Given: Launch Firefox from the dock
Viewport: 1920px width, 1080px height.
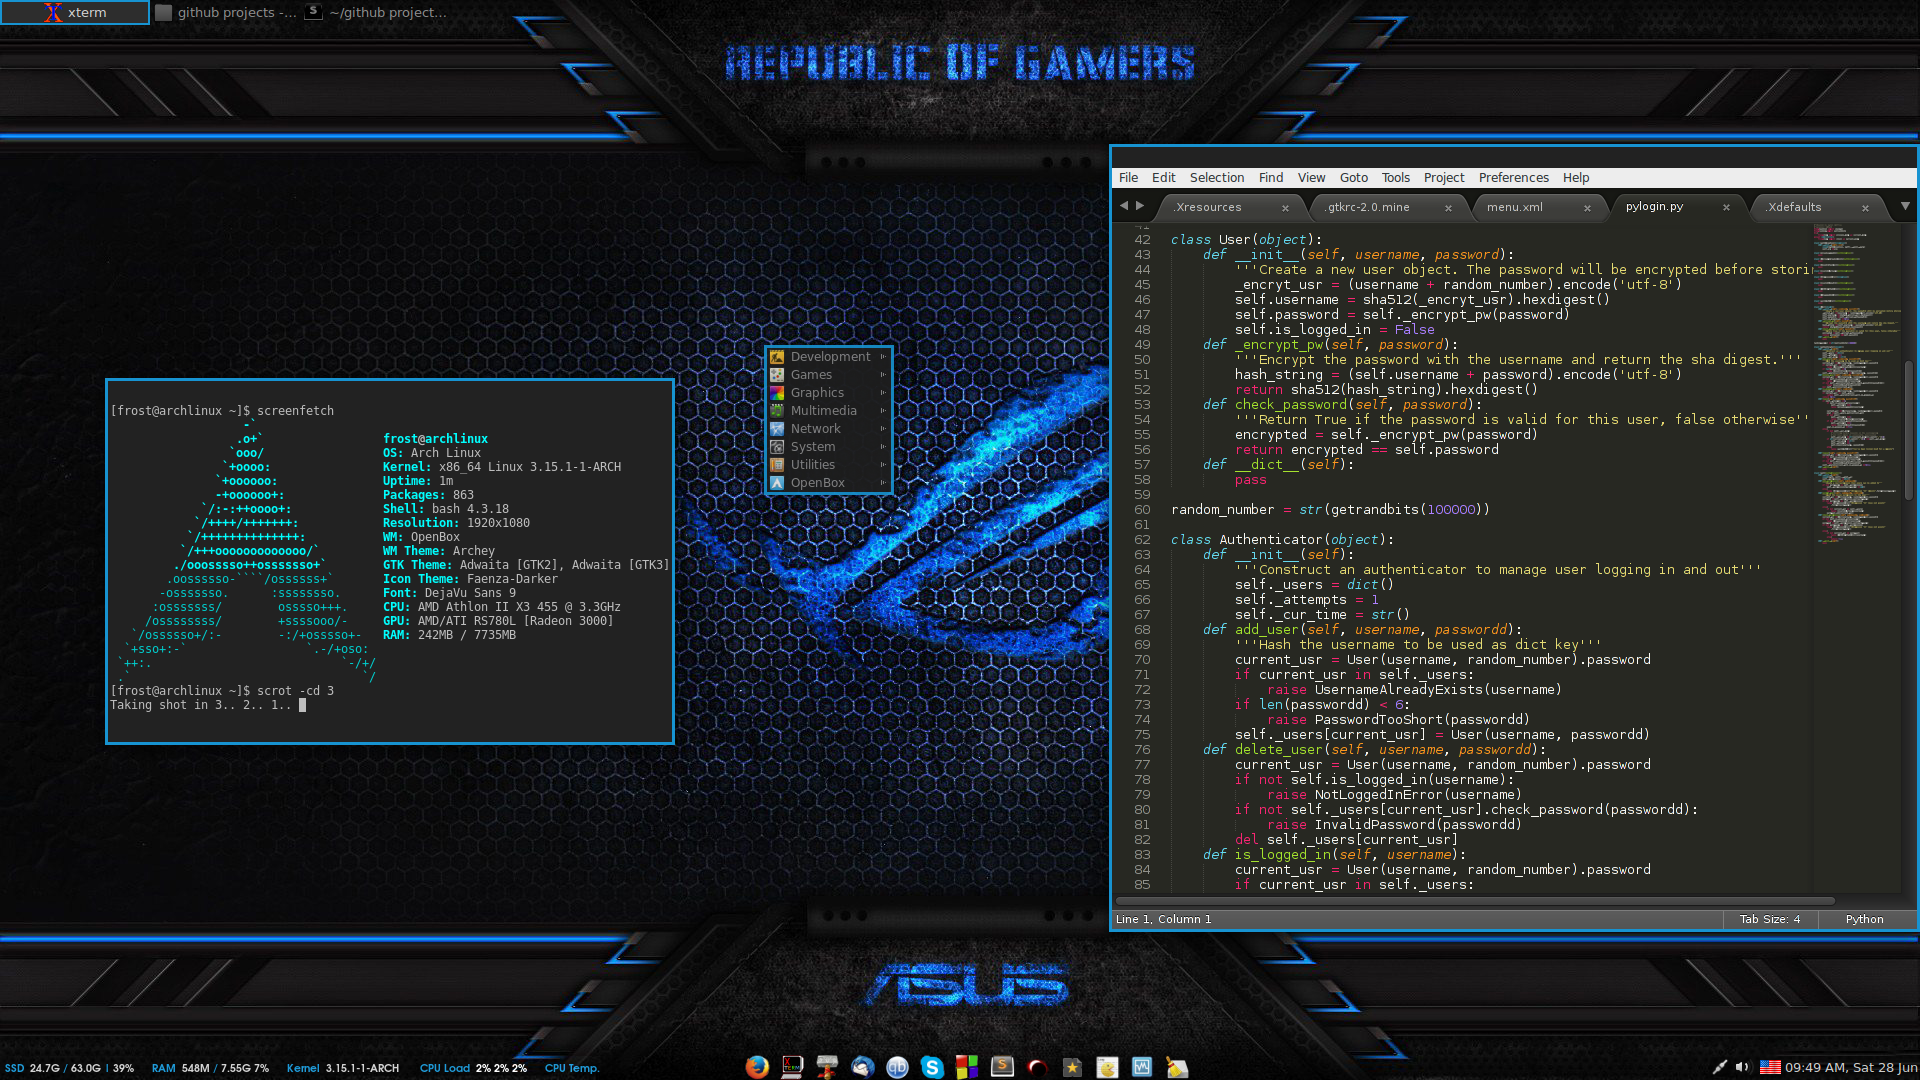Looking at the screenshot, I should 757,1067.
